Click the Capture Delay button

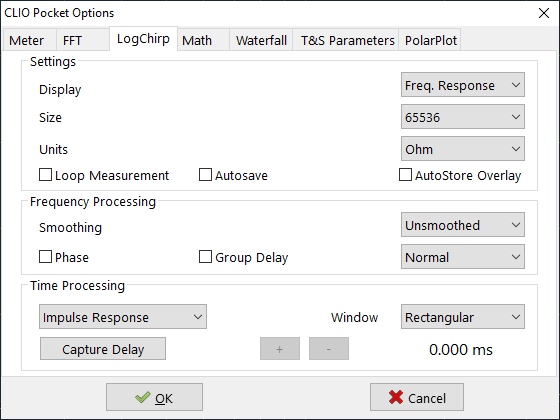tap(103, 349)
